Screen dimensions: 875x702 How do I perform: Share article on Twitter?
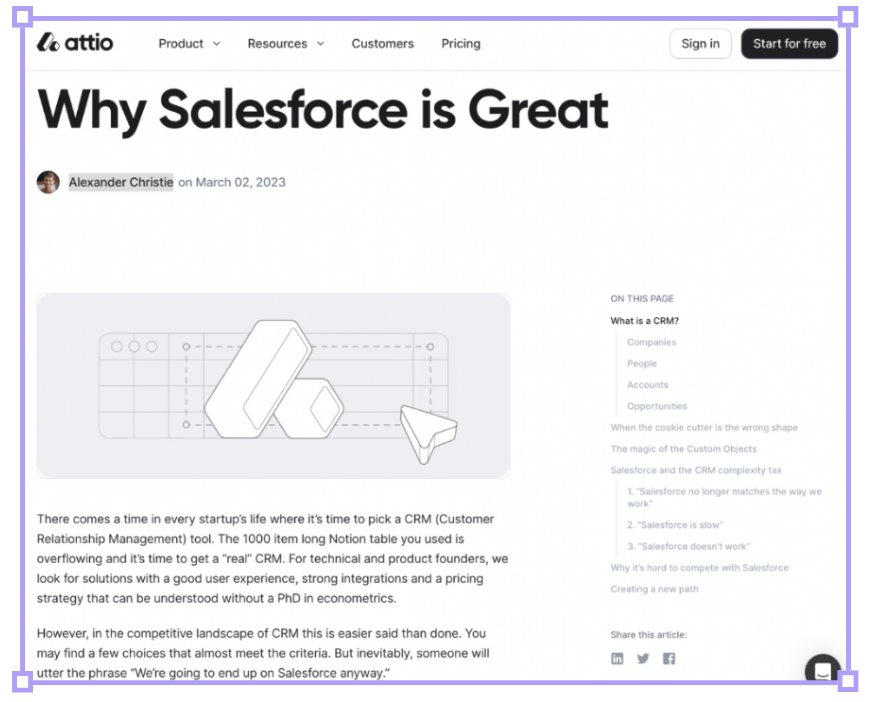pyautogui.click(x=643, y=658)
